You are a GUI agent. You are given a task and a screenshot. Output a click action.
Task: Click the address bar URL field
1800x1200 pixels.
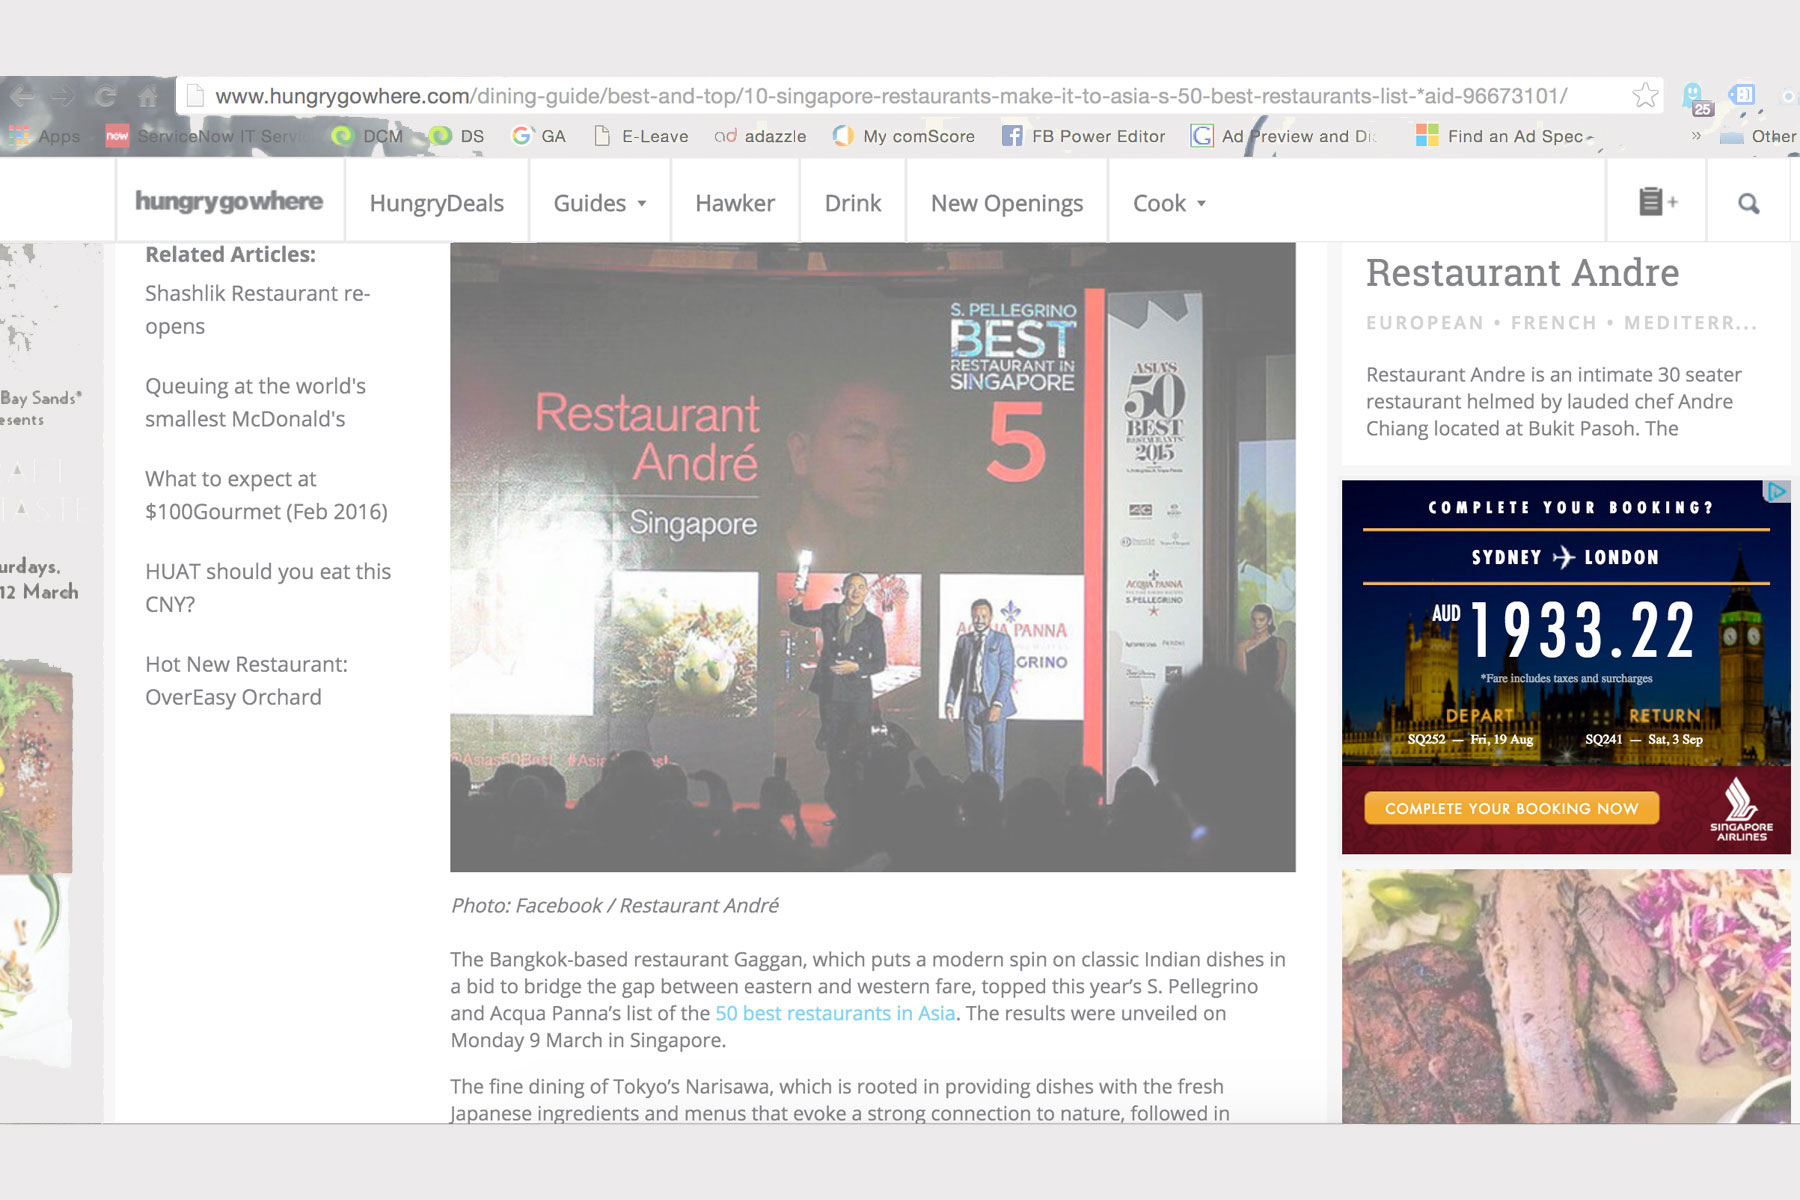[x=890, y=96]
